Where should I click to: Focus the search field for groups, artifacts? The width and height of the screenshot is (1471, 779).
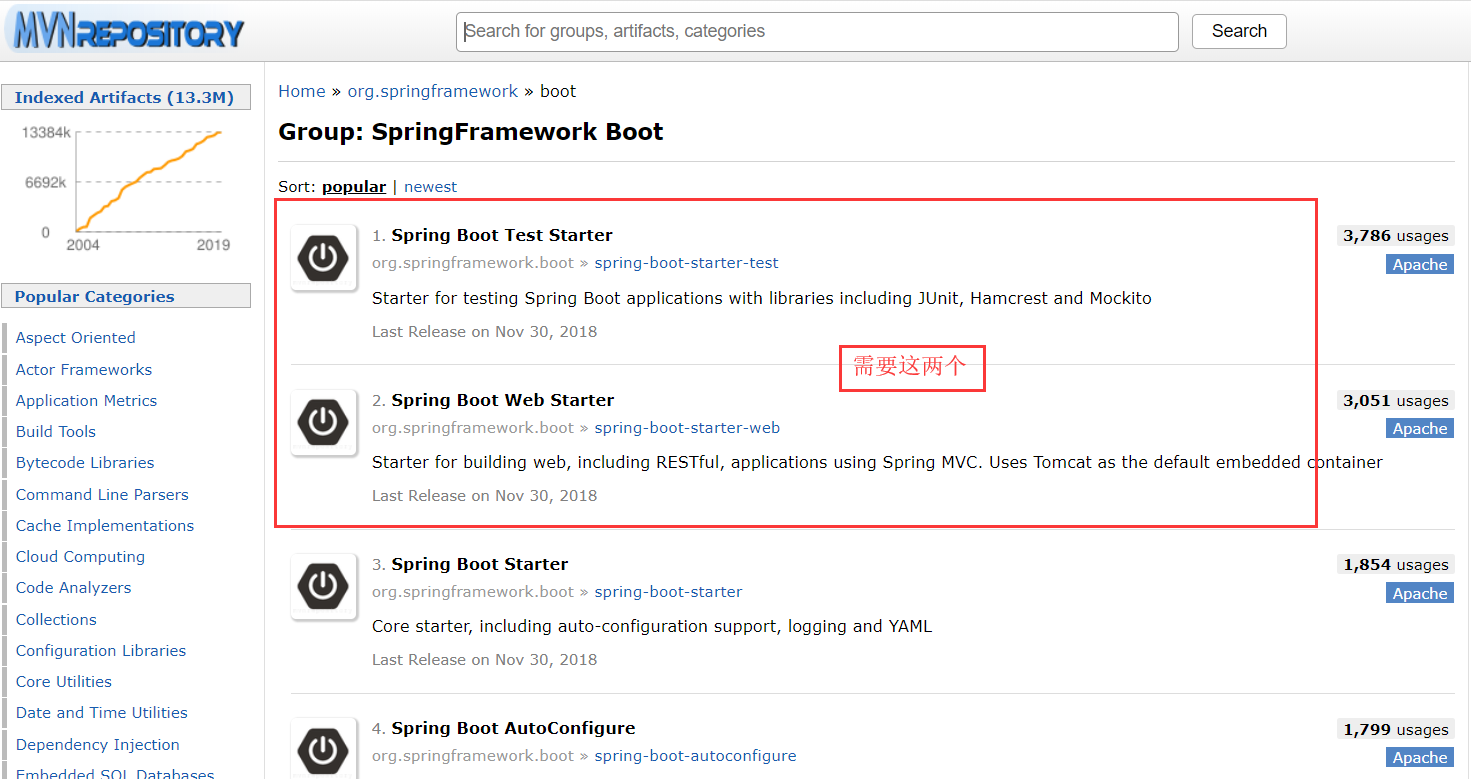coord(817,31)
